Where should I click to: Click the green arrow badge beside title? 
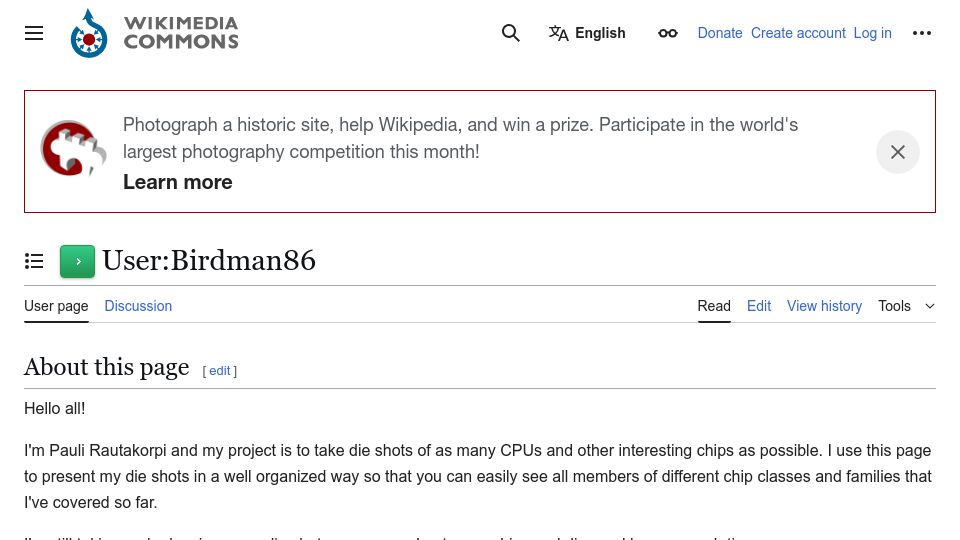(77, 261)
